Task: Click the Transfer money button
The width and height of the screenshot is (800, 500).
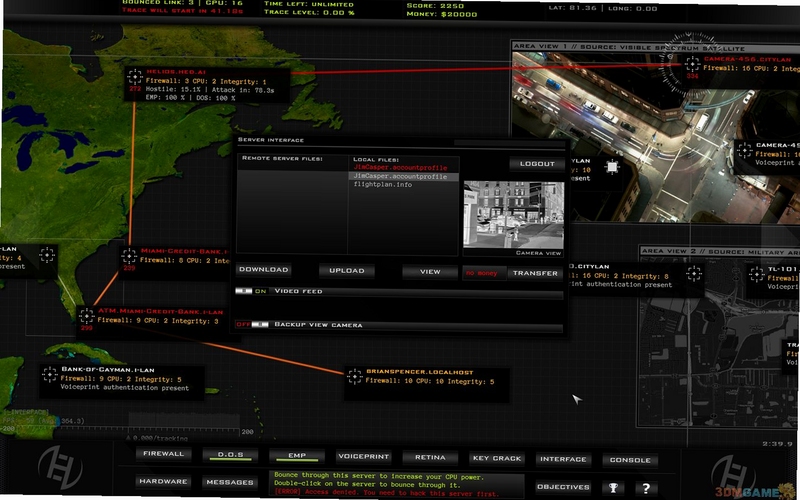Action: [x=535, y=273]
